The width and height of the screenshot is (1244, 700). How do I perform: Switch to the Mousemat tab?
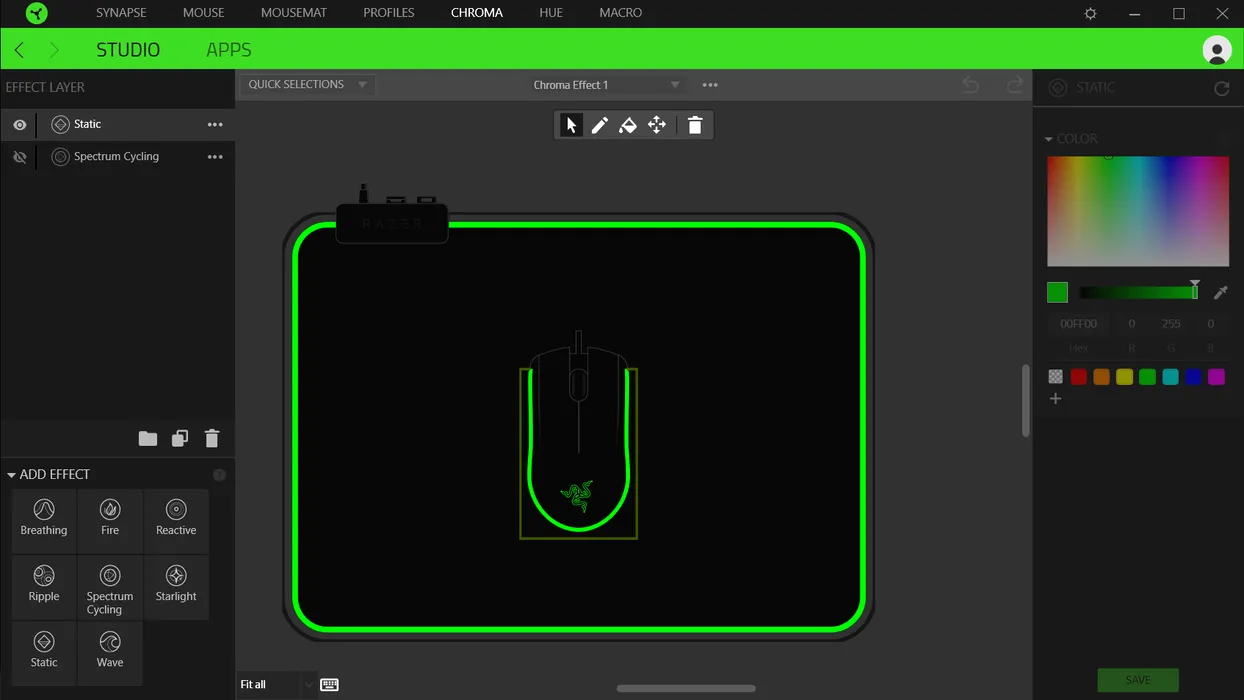[x=294, y=13]
